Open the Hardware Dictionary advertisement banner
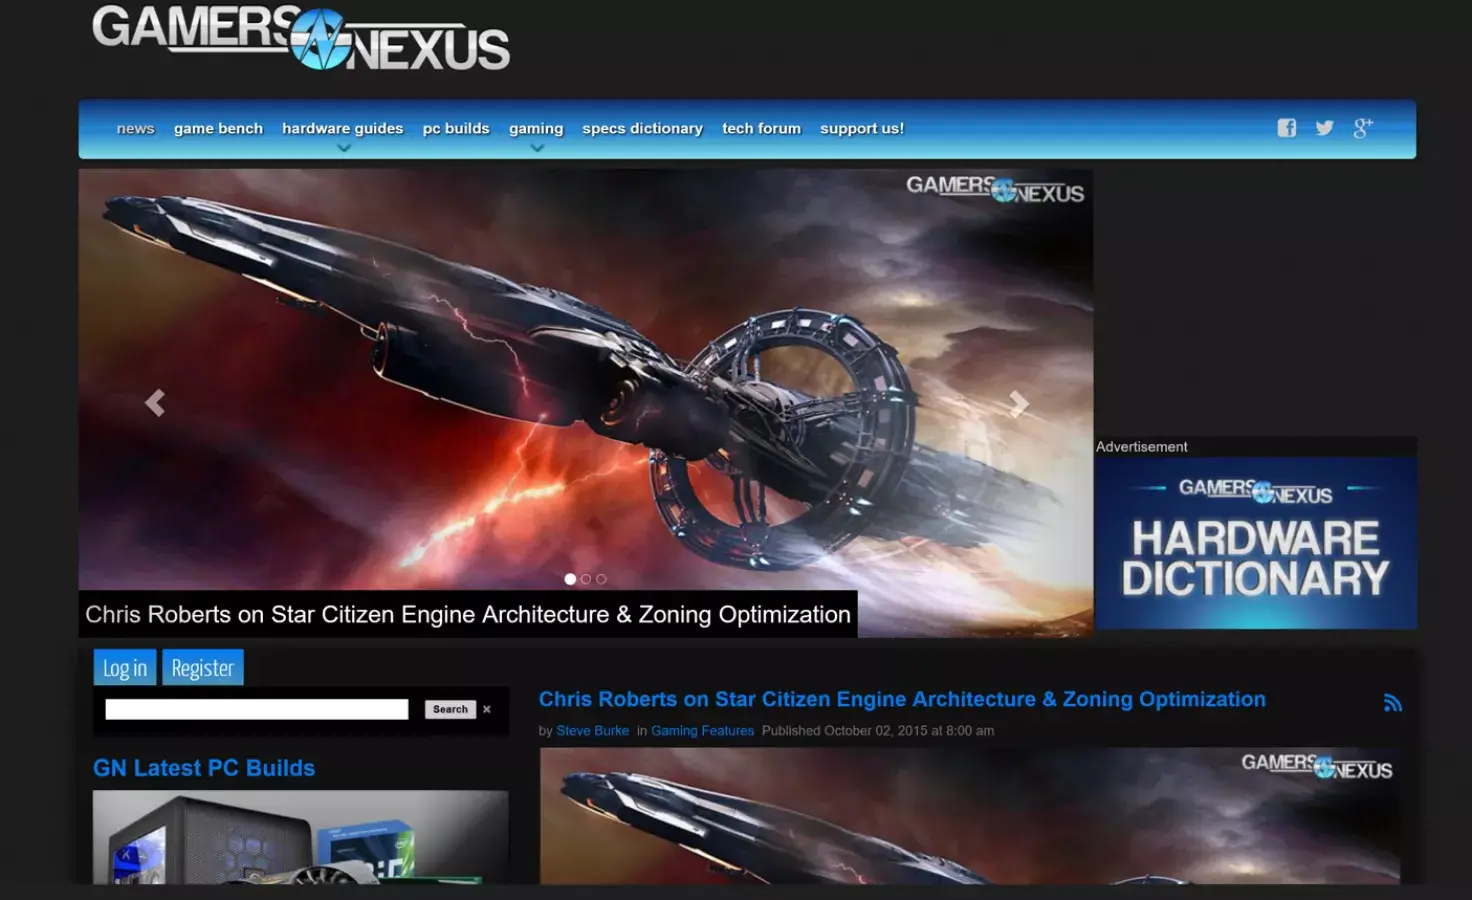Screen dimensions: 1472x900 pos(1255,543)
